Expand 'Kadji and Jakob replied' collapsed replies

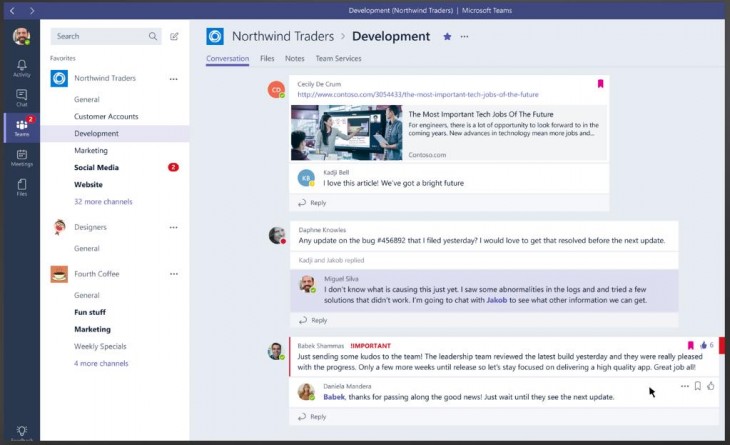tap(331, 260)
